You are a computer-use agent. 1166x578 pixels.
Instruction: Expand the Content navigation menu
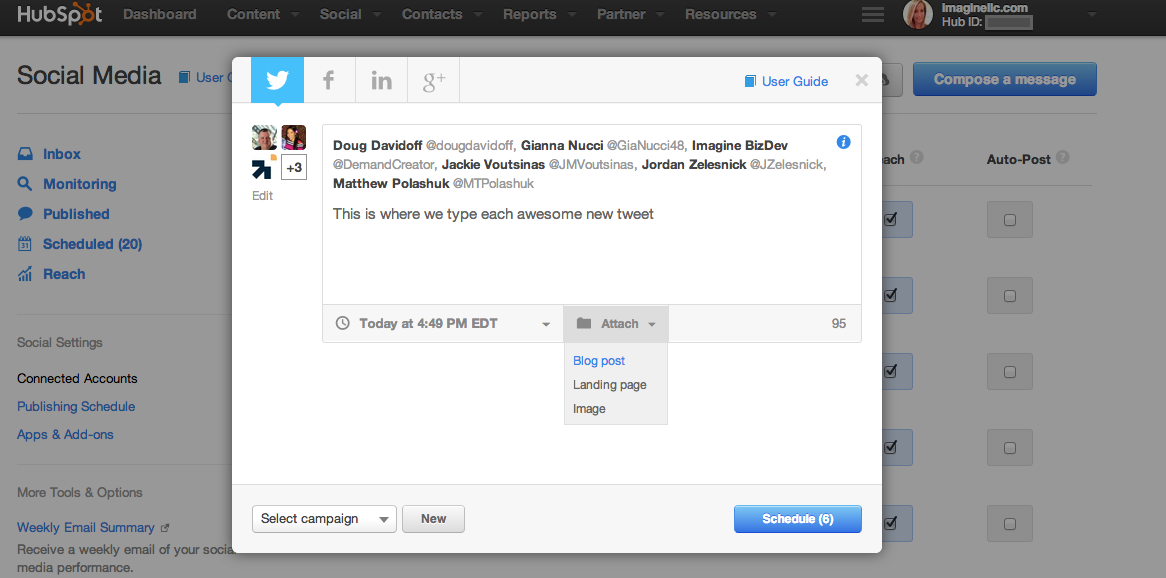[x=263, y=14]
